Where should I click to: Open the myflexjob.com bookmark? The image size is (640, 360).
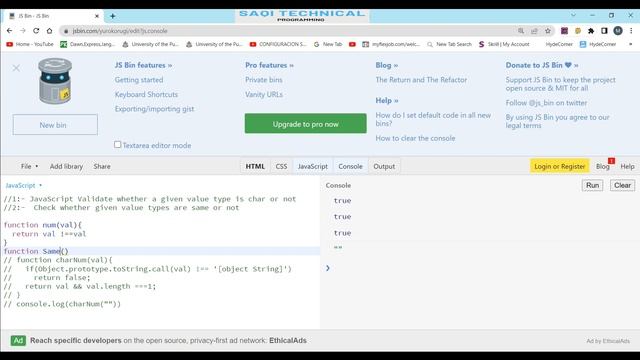pos(391,44)
